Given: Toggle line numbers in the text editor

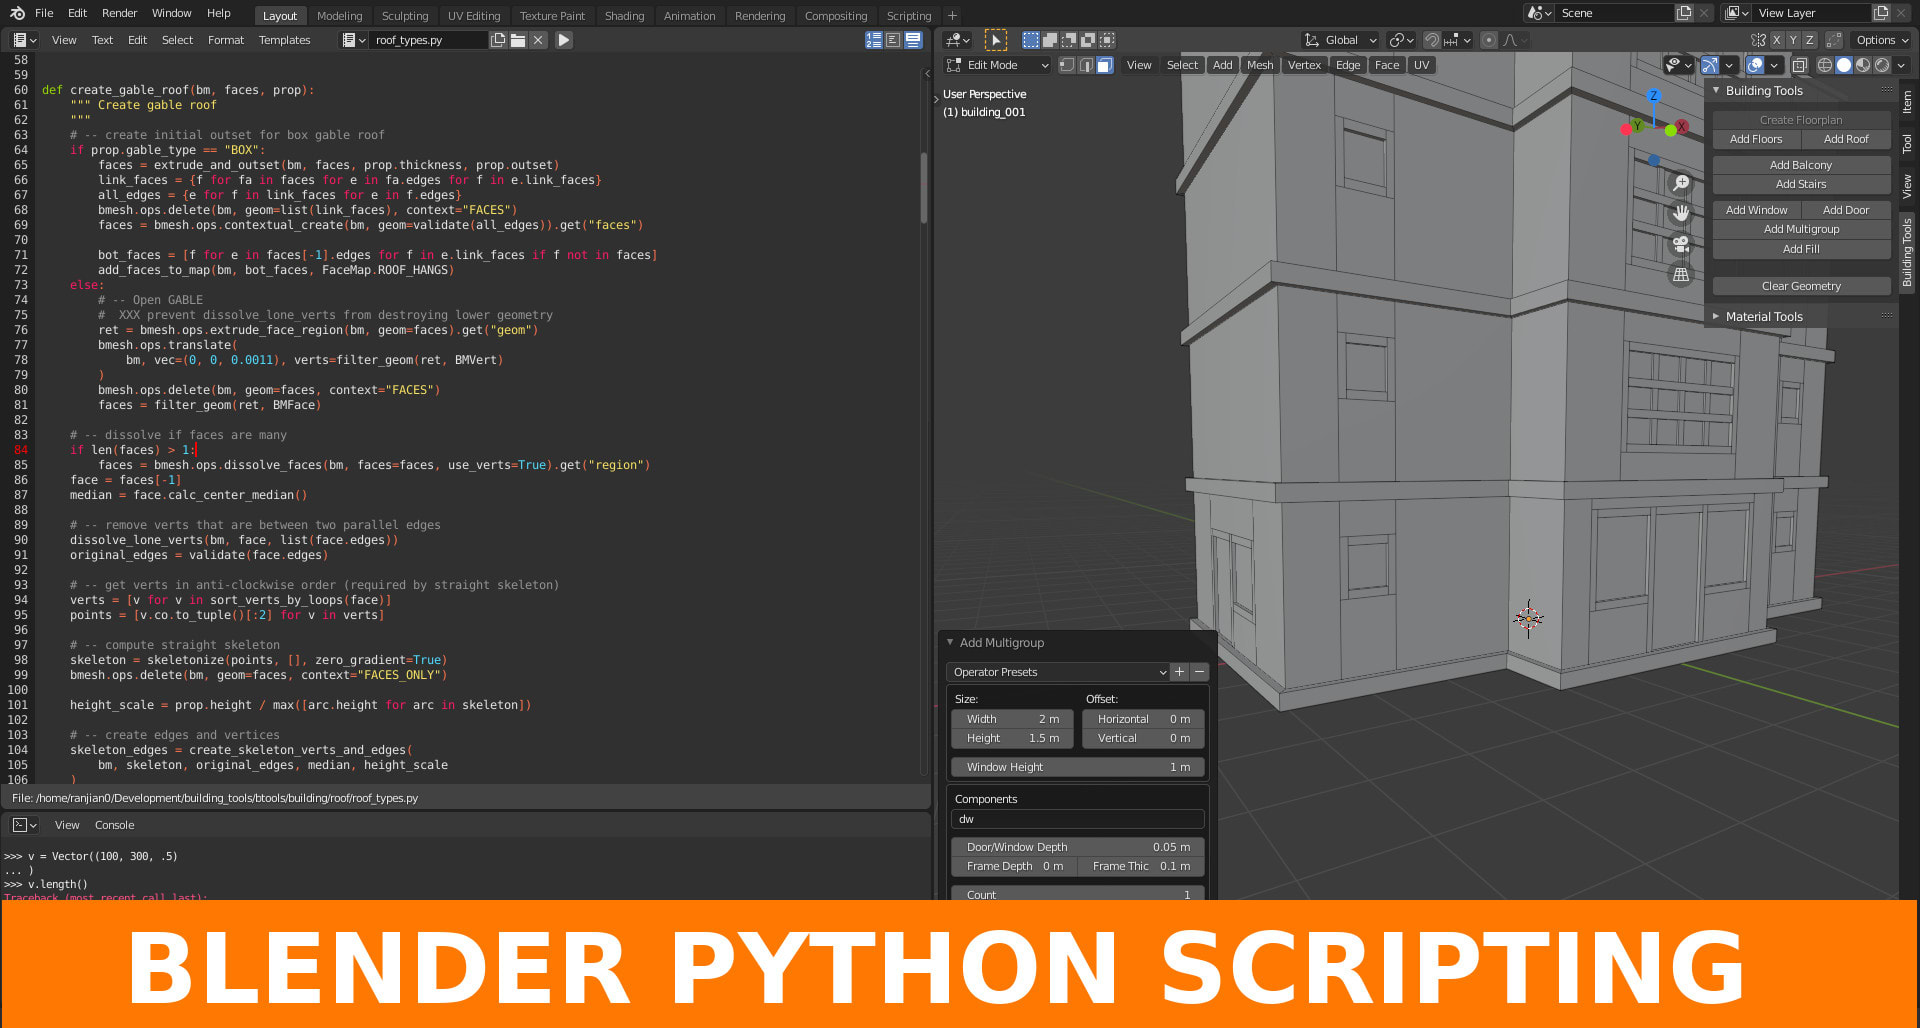Looking at the screenshot, I should (874, 40).
